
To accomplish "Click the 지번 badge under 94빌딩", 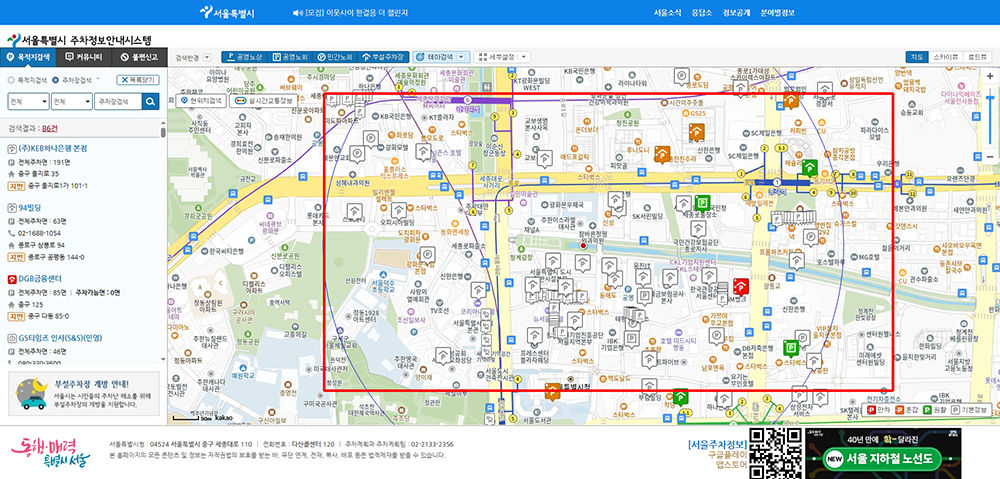I will 16,257.
